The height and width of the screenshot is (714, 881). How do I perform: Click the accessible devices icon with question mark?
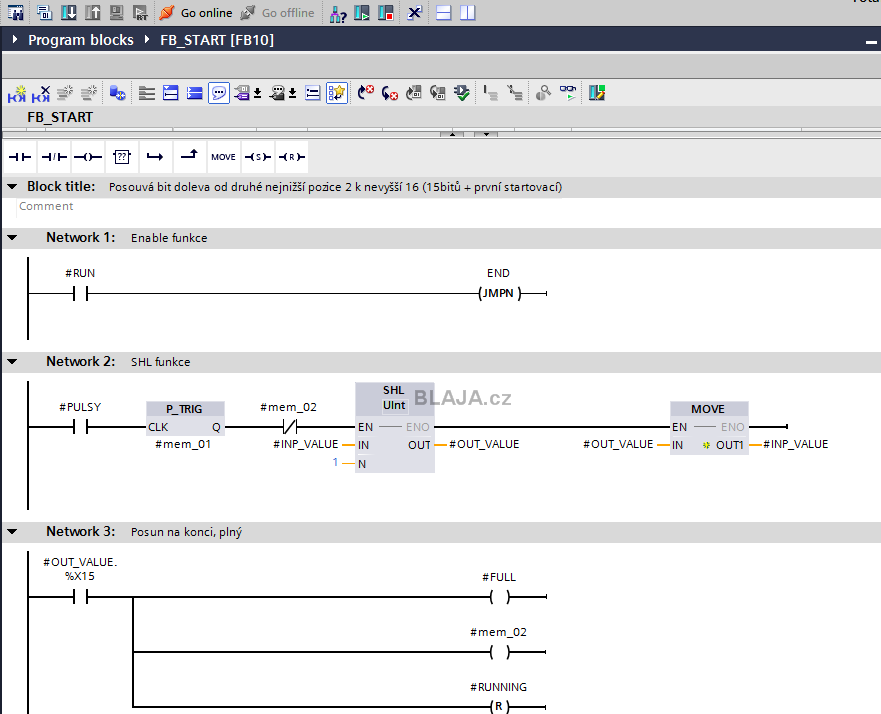tap(338, 13)
